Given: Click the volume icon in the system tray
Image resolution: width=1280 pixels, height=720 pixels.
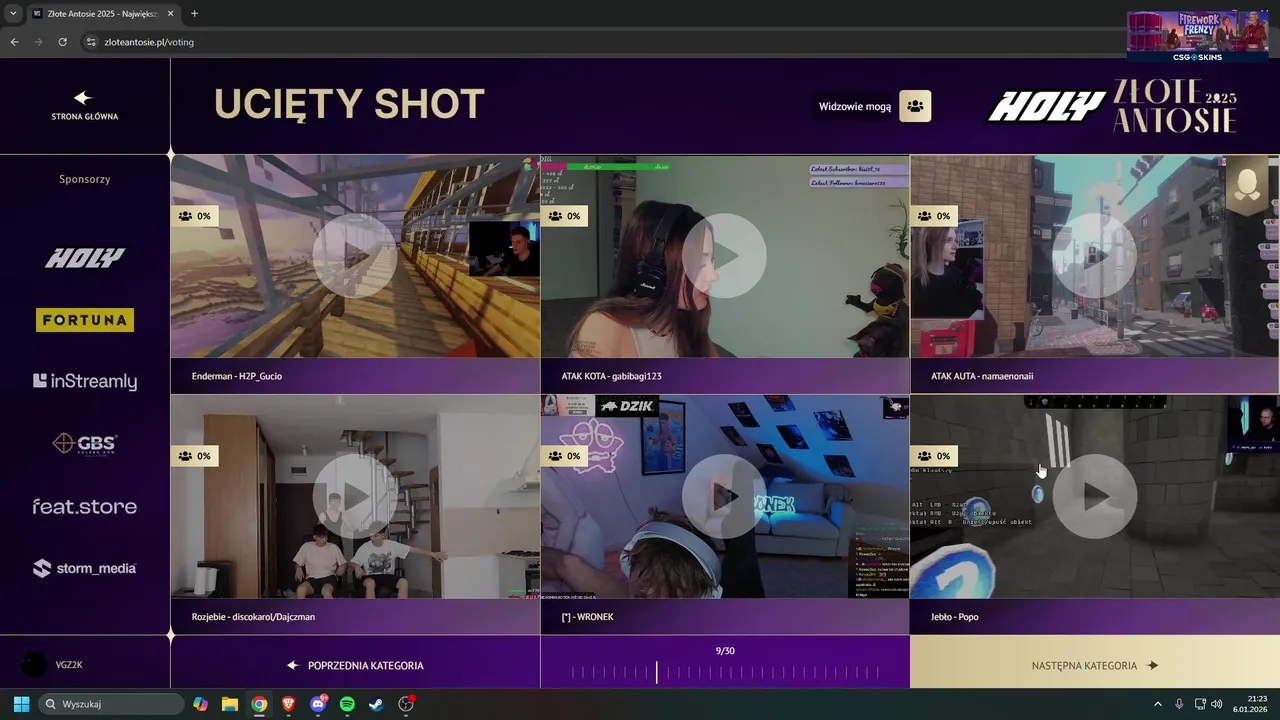Looking at the screenshot, I should point(1217,704).
